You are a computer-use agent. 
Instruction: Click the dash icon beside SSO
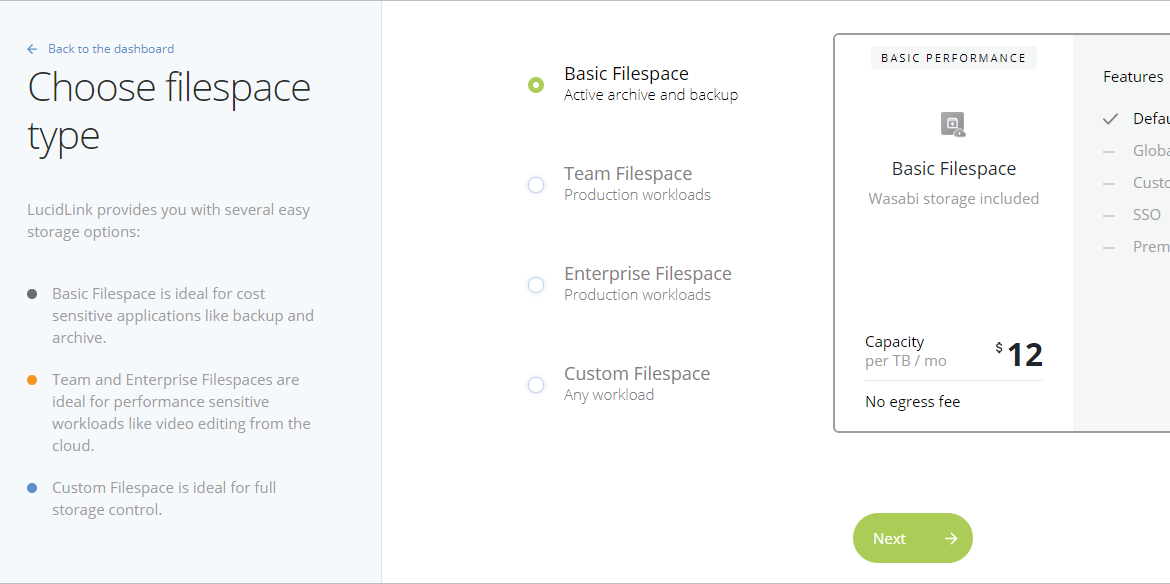[1109, 216]
